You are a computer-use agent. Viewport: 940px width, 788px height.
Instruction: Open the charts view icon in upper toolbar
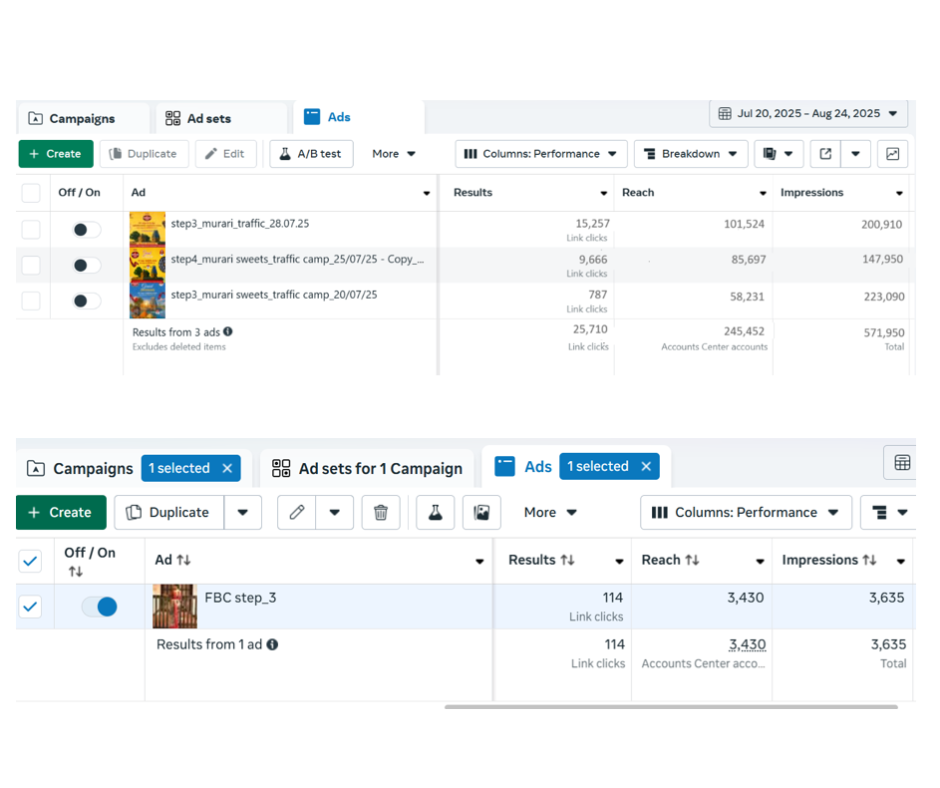point(892,154)
